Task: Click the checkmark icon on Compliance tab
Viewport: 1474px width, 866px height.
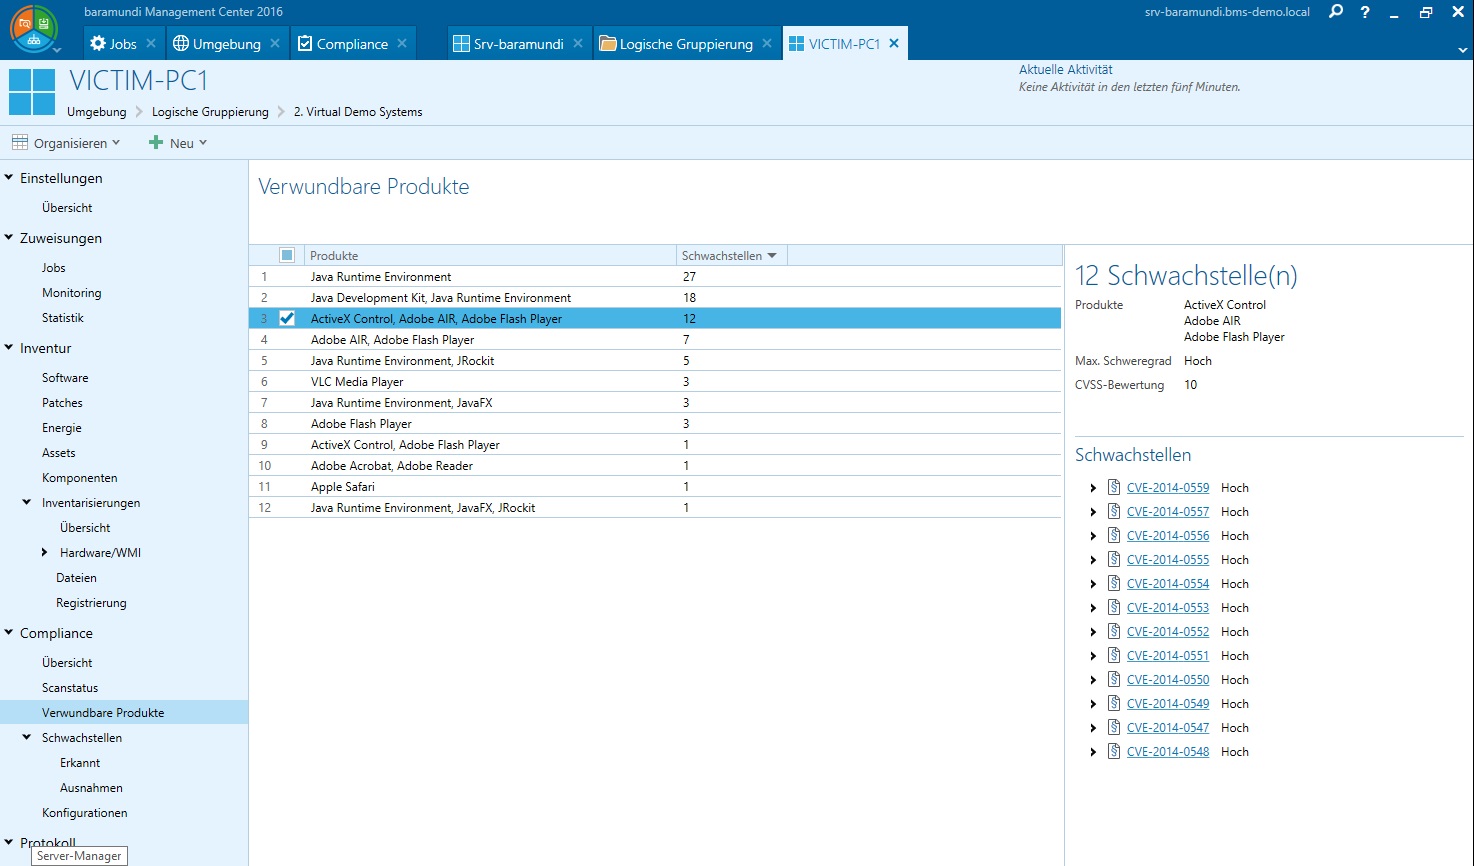Action: (x=306, y=43)
